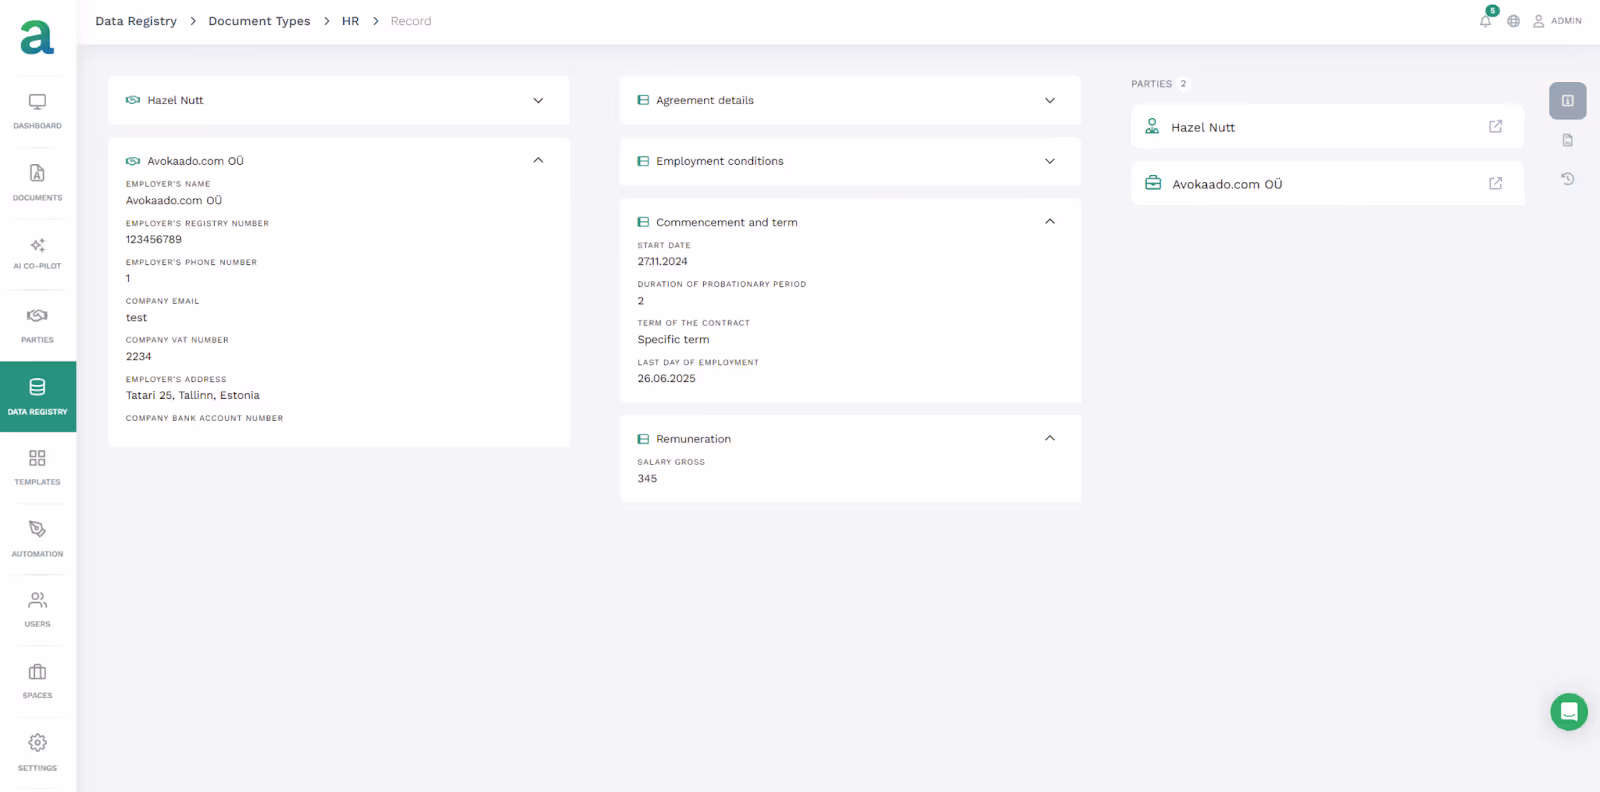The image size is (1600, 792).
Task: Go to Data Registry breadcrumb
Action: [136, 21]
